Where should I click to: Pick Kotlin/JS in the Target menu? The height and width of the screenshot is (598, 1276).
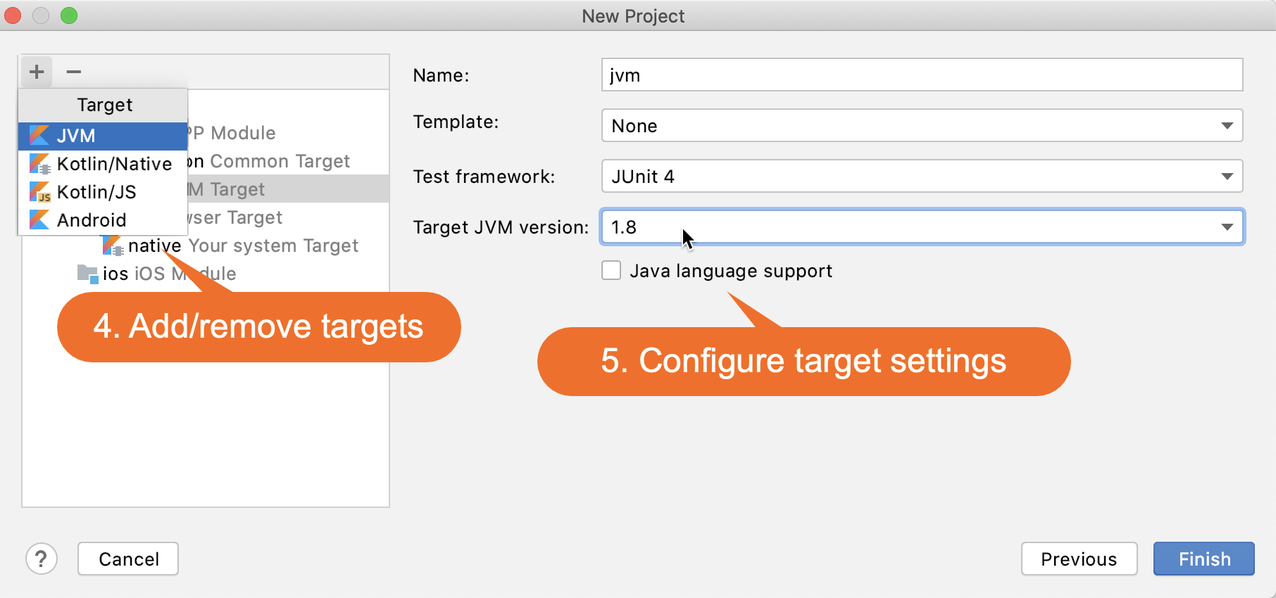point(97,192)
